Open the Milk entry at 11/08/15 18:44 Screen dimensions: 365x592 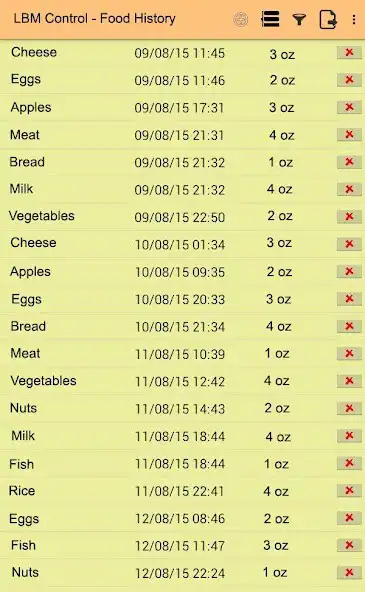(x=182, y=436)
